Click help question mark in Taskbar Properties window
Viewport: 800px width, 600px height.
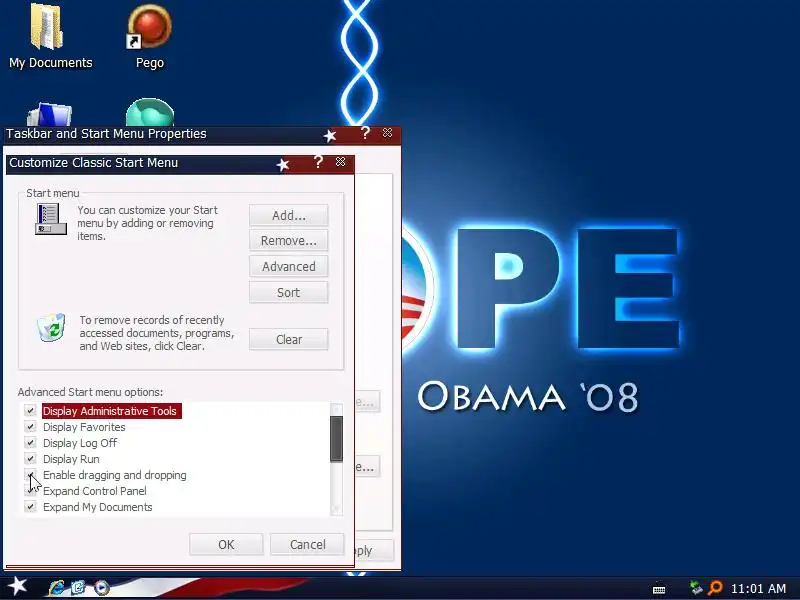(x=365, y=133)
